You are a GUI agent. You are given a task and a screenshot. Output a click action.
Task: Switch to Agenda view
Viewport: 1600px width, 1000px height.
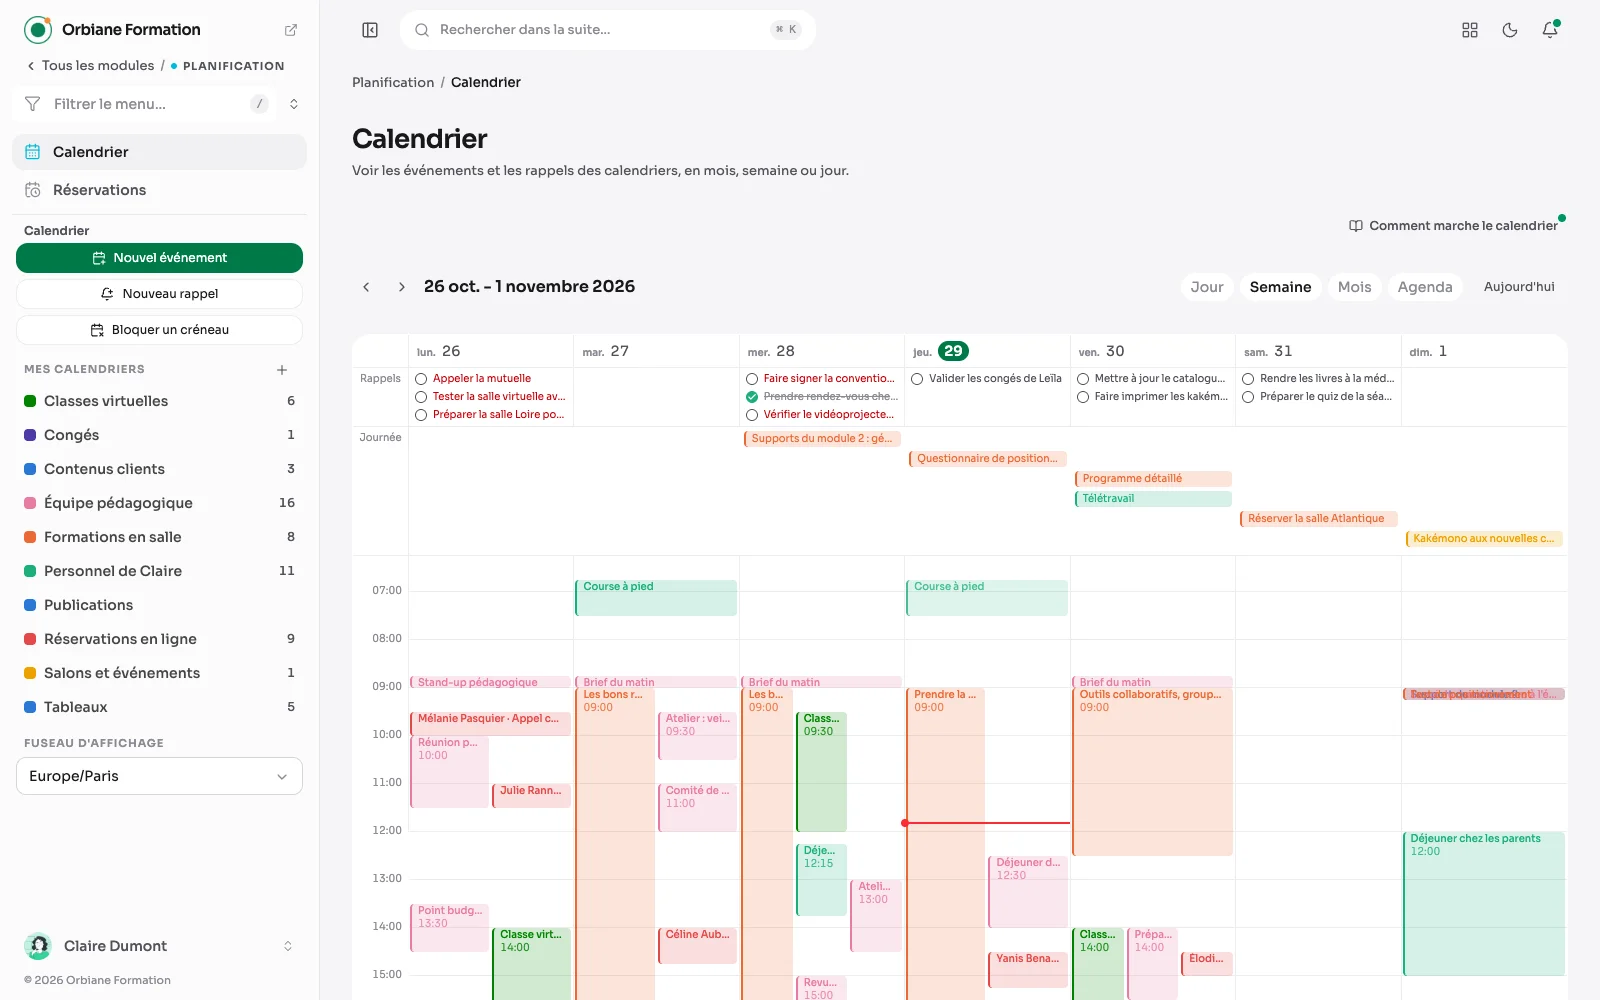pyautogui.click(x=1425, y=287)
